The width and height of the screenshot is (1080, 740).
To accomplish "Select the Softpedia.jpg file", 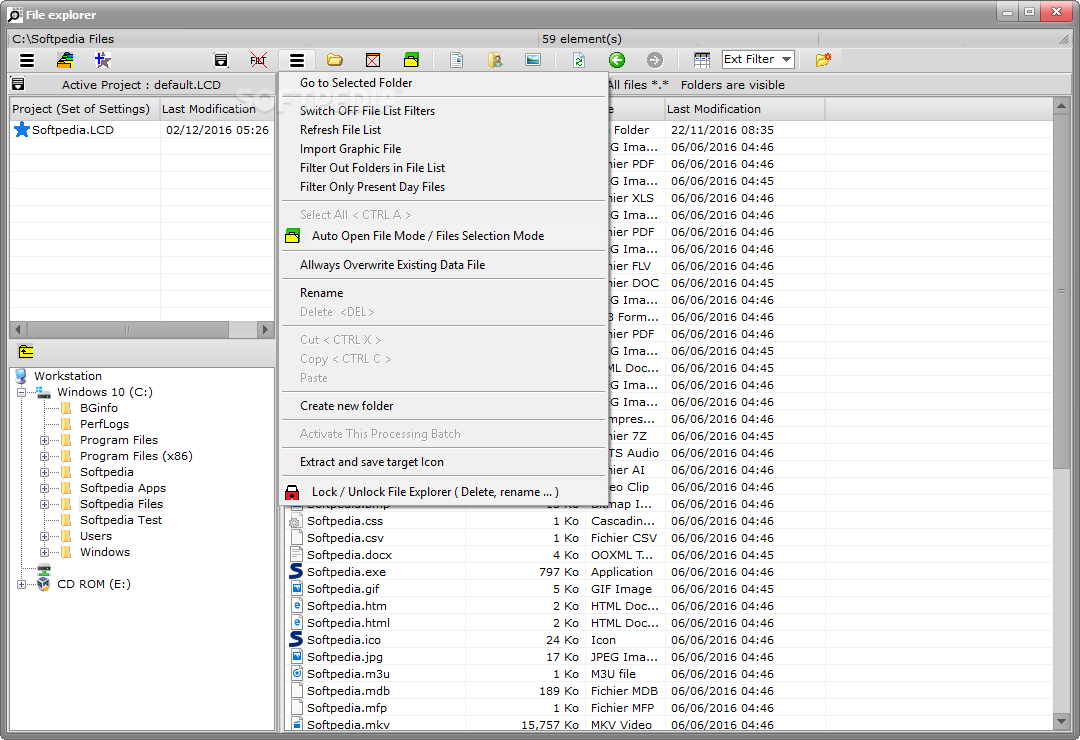I will tap(344, 657).
